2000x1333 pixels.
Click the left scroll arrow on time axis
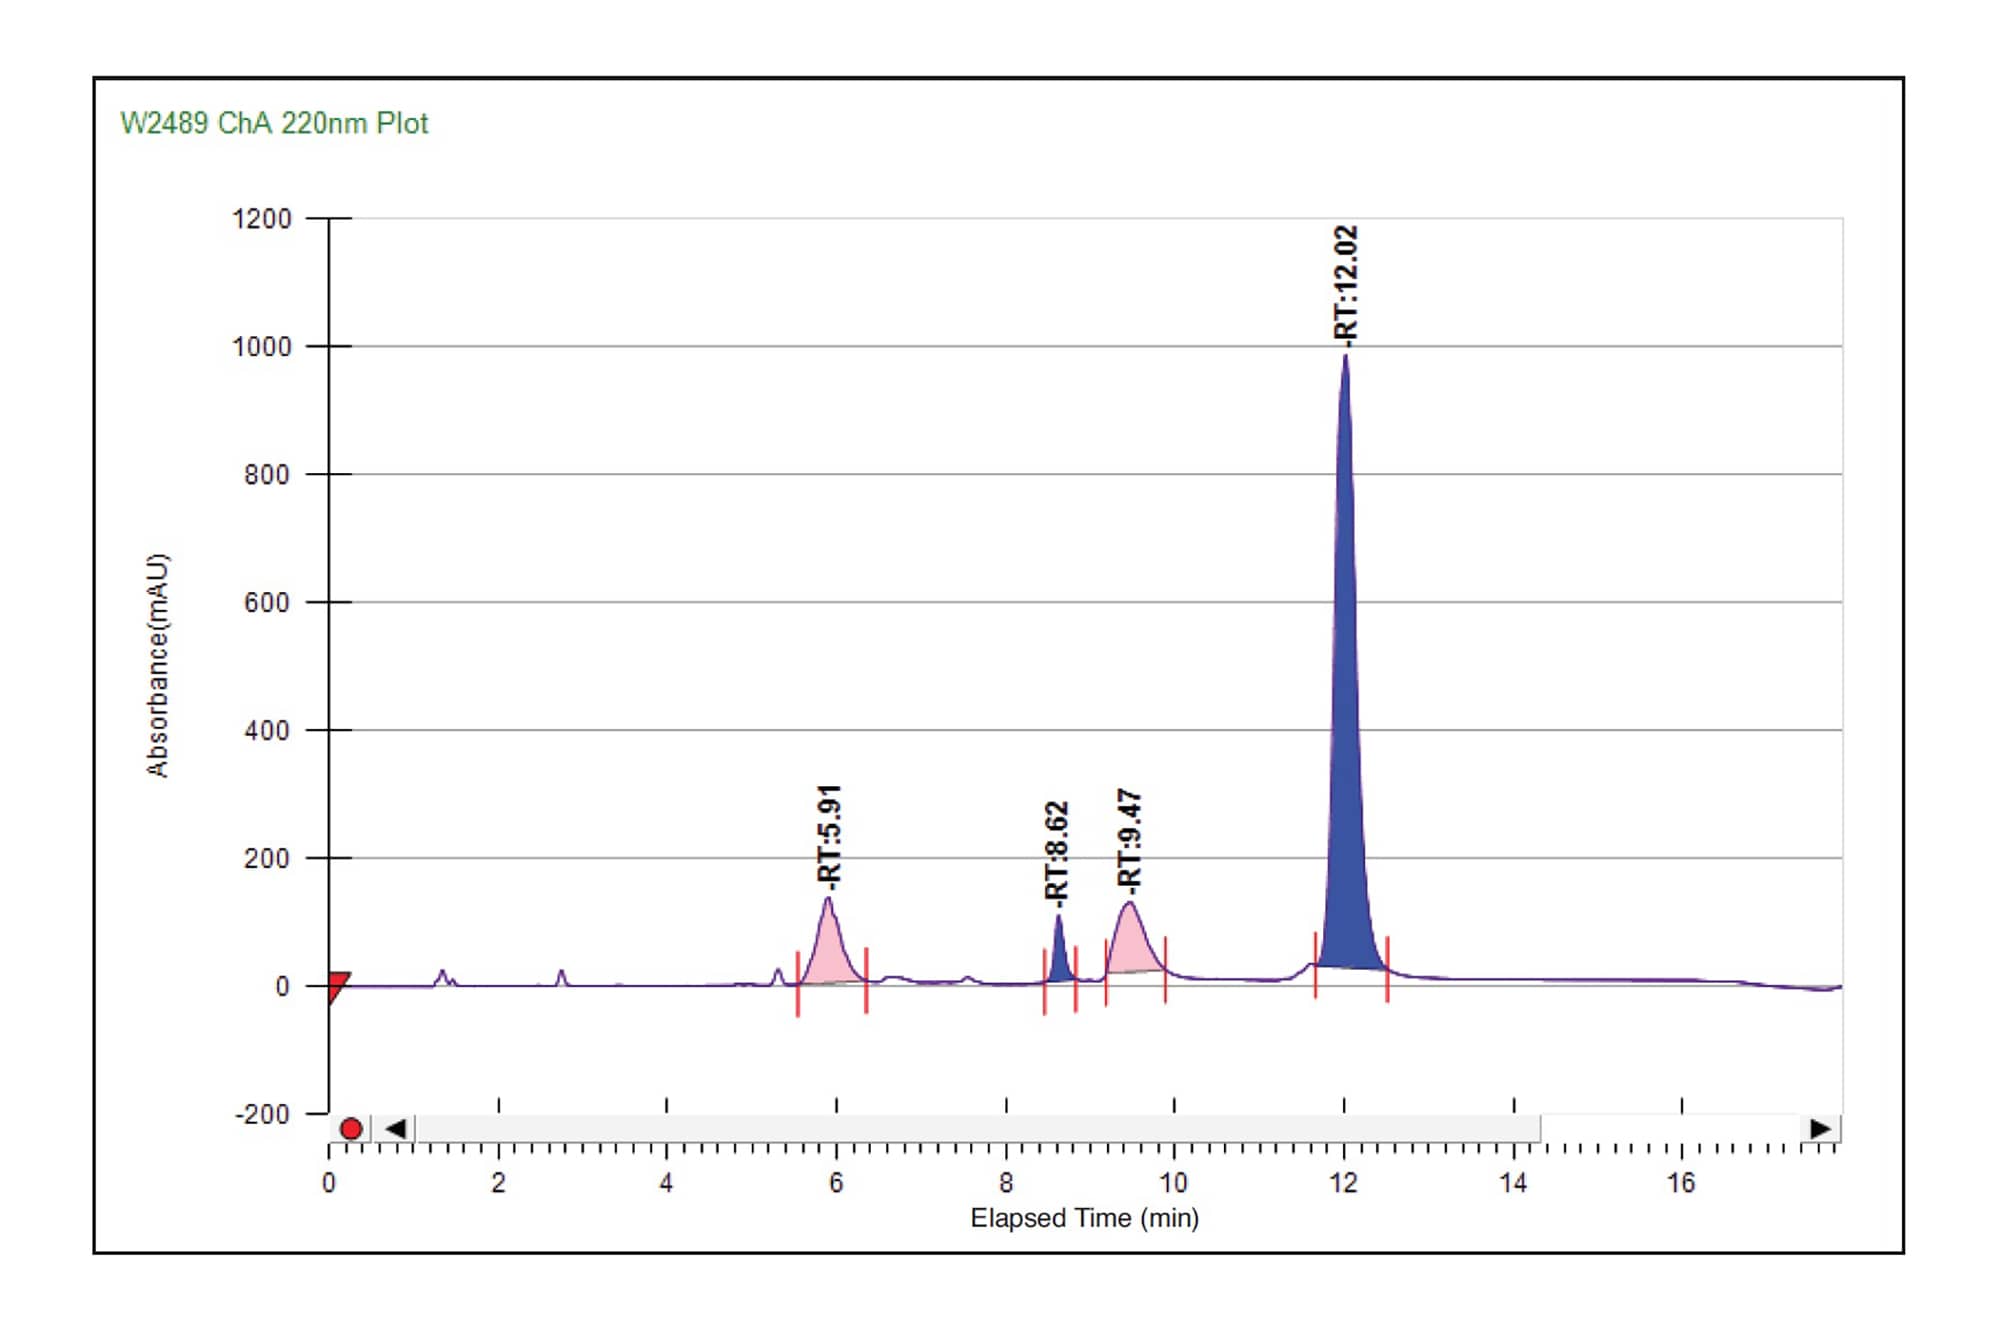396,1129
